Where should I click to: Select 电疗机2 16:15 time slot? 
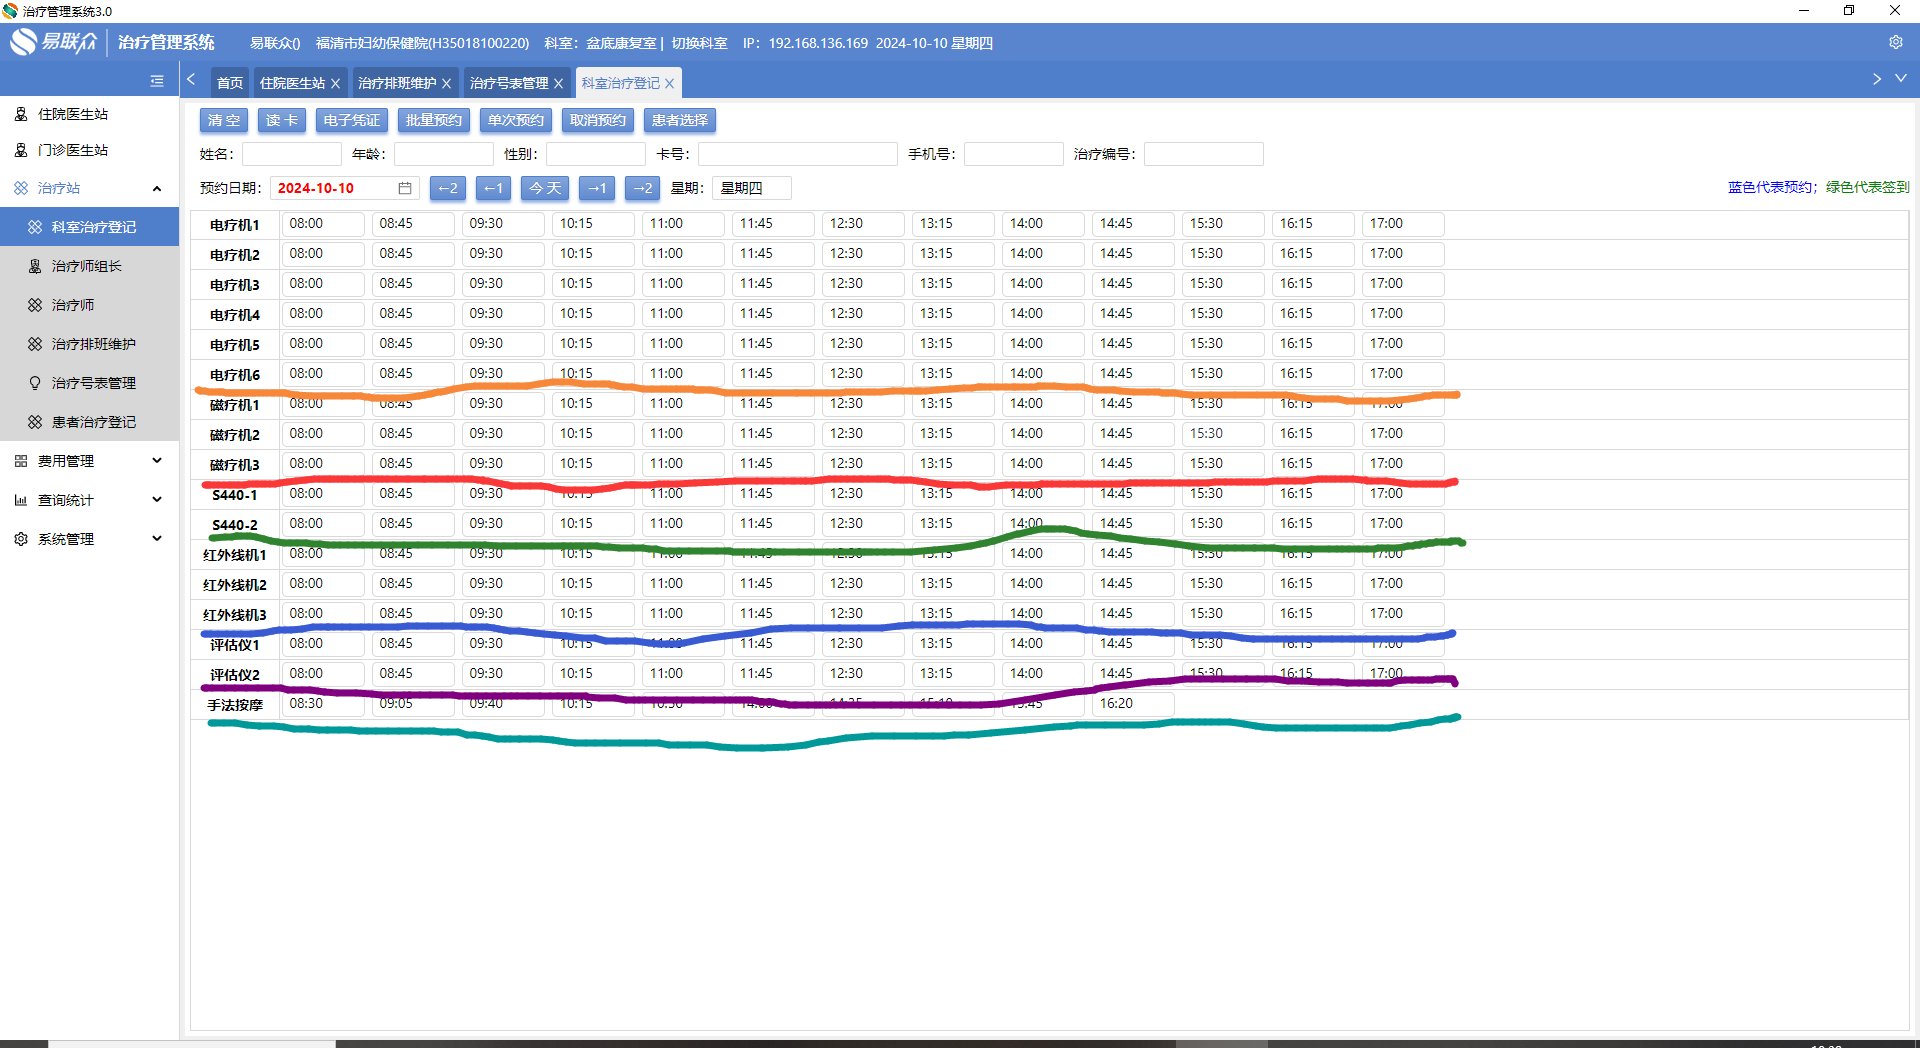[x=1313, y=254]
